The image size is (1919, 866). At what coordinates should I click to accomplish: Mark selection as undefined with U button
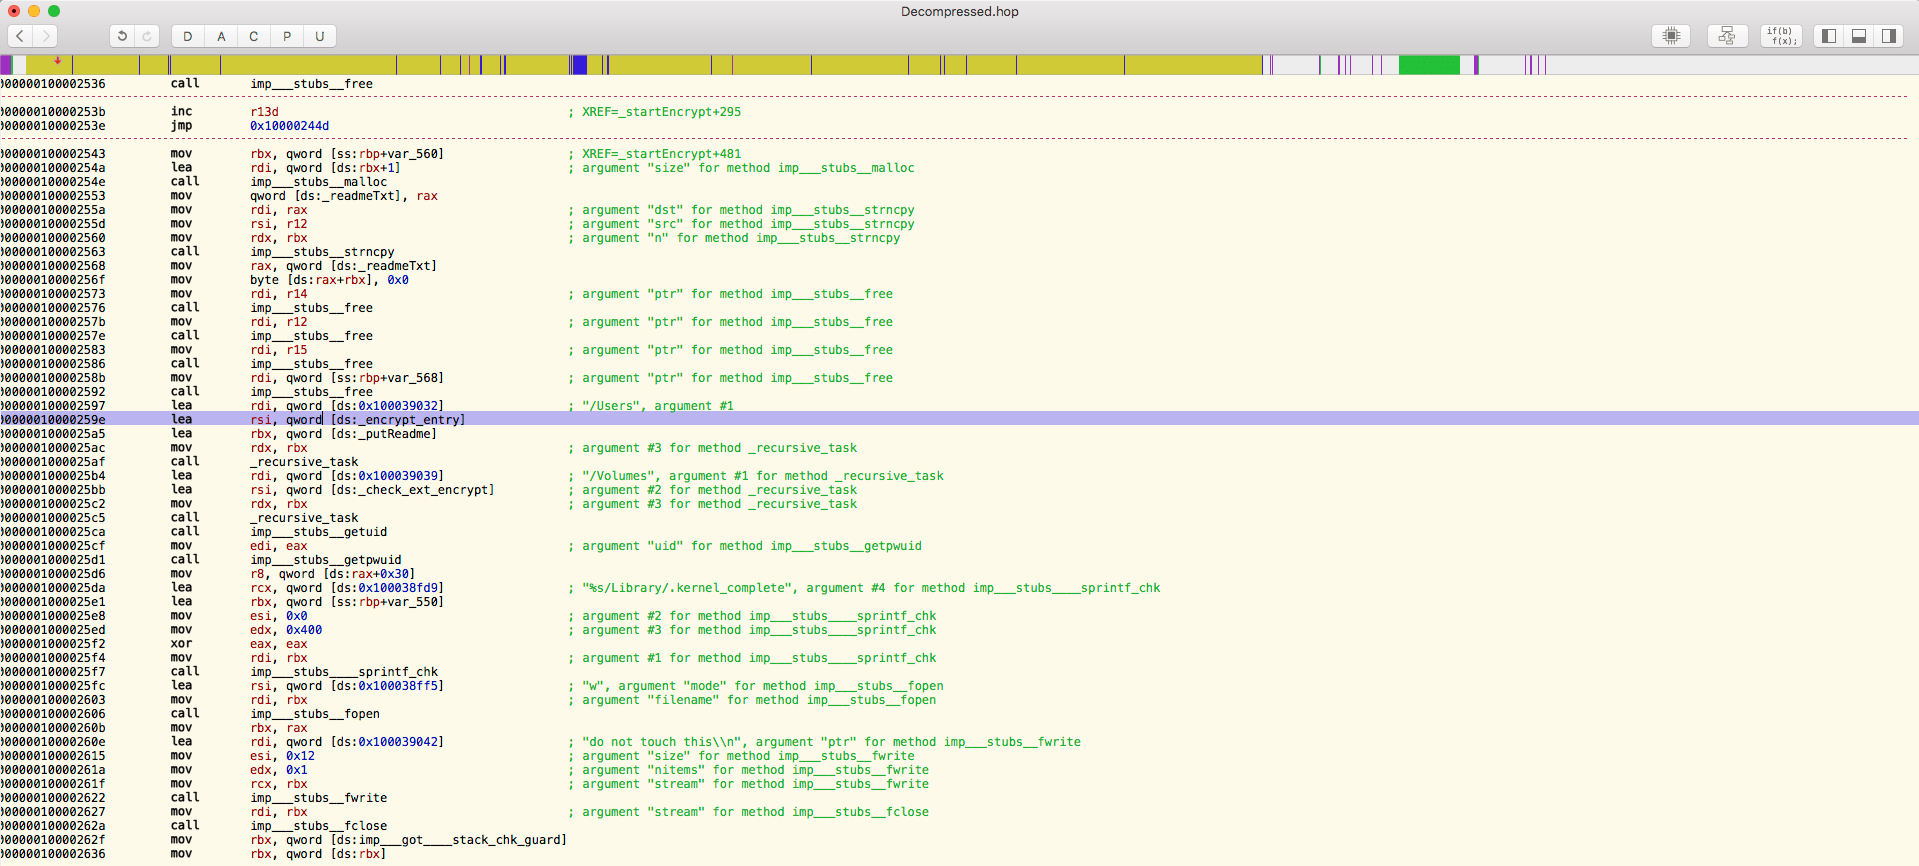tap(320, 36)
